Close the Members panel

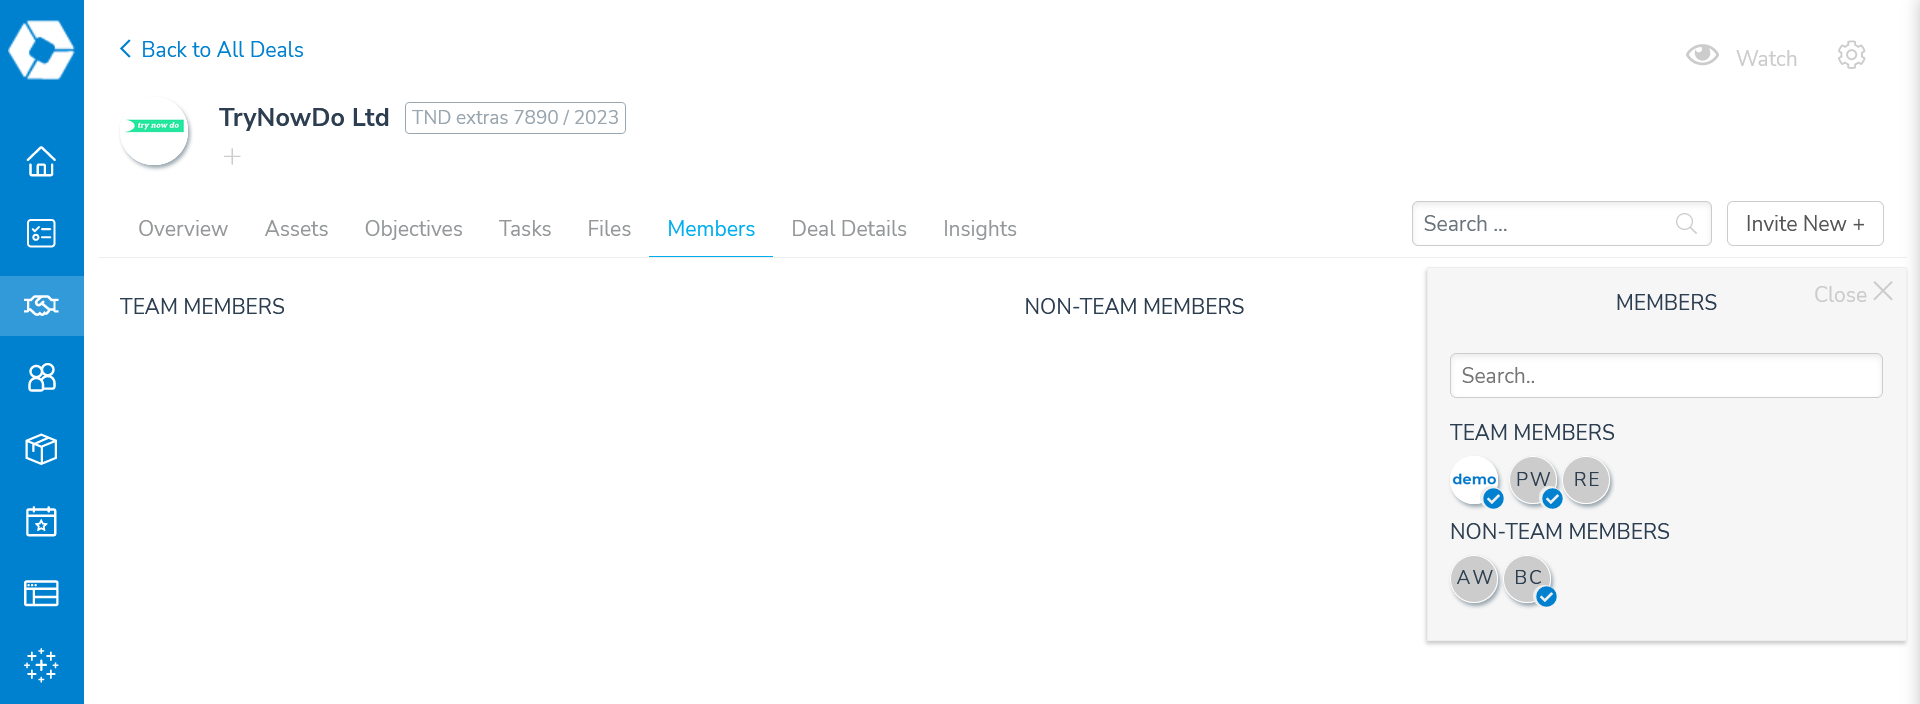[1853, 293]
